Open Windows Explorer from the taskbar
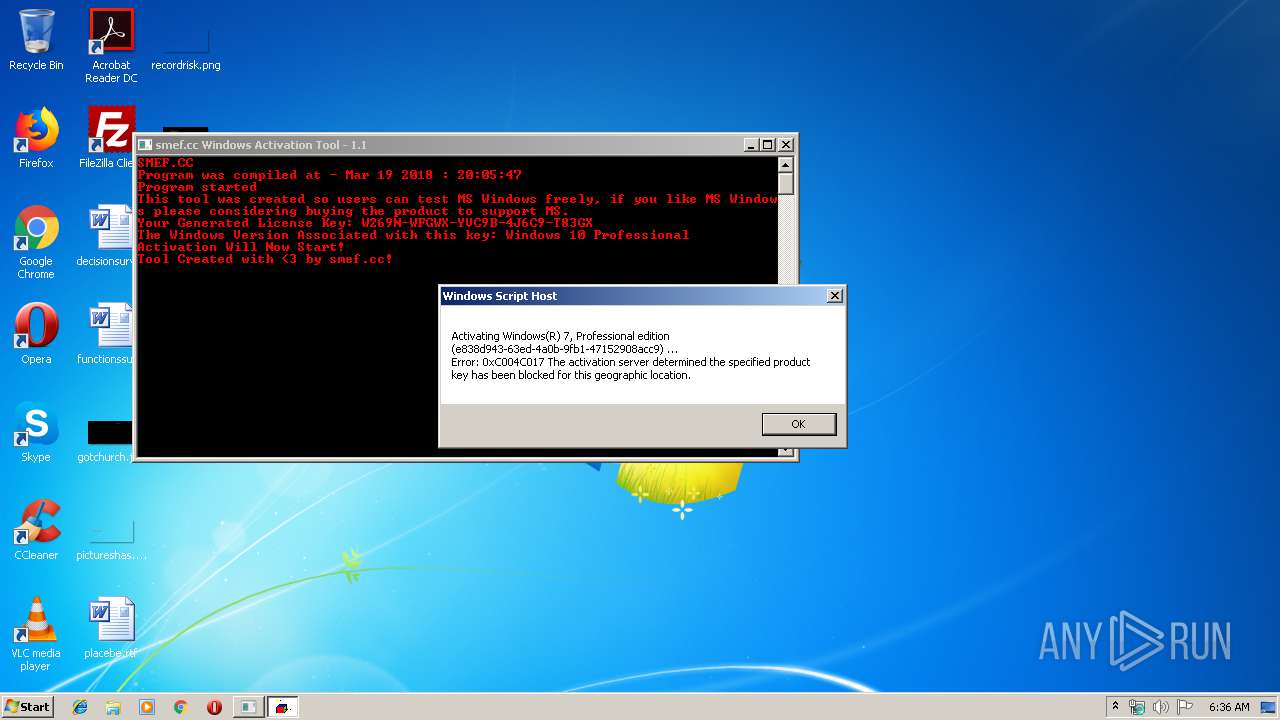 (113, 707)
